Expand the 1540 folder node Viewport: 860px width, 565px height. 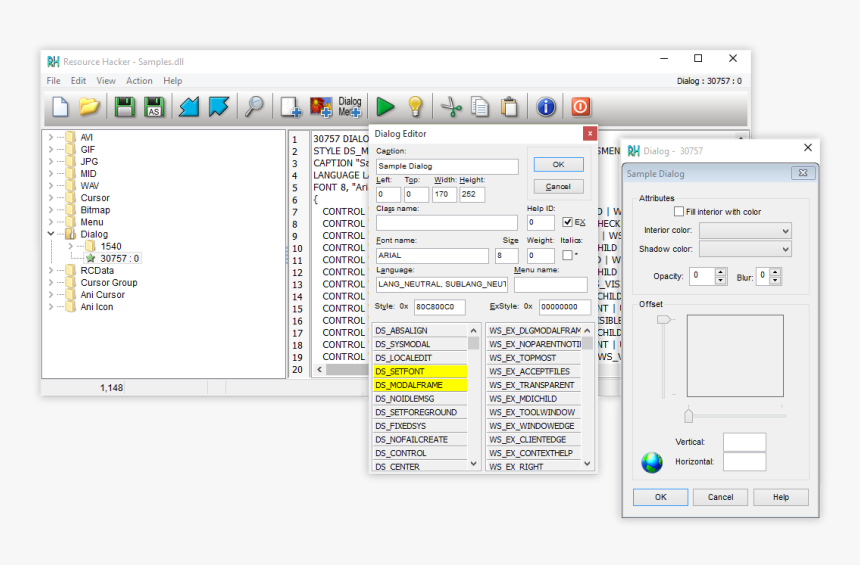(71, 246)
